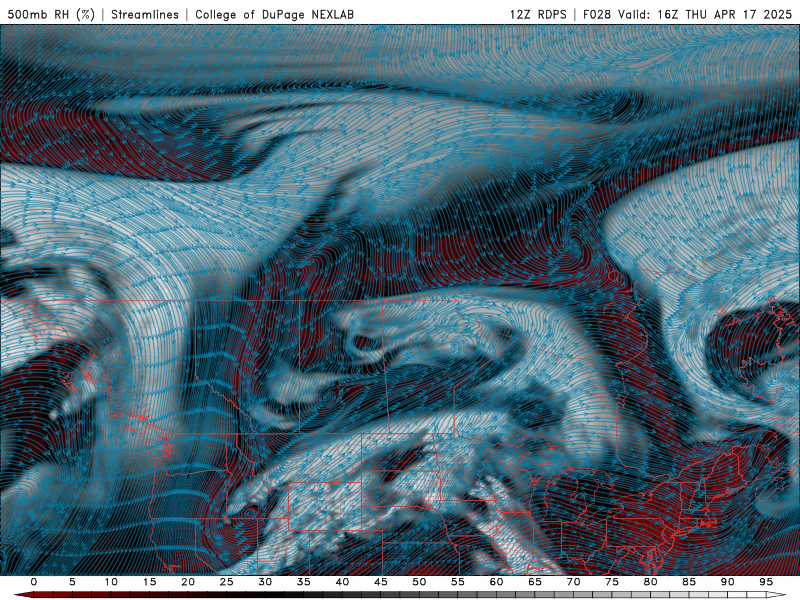Click the '500mb RH (%)' title text
Viewport: 800px width, 600px height.
coord(51,14)
